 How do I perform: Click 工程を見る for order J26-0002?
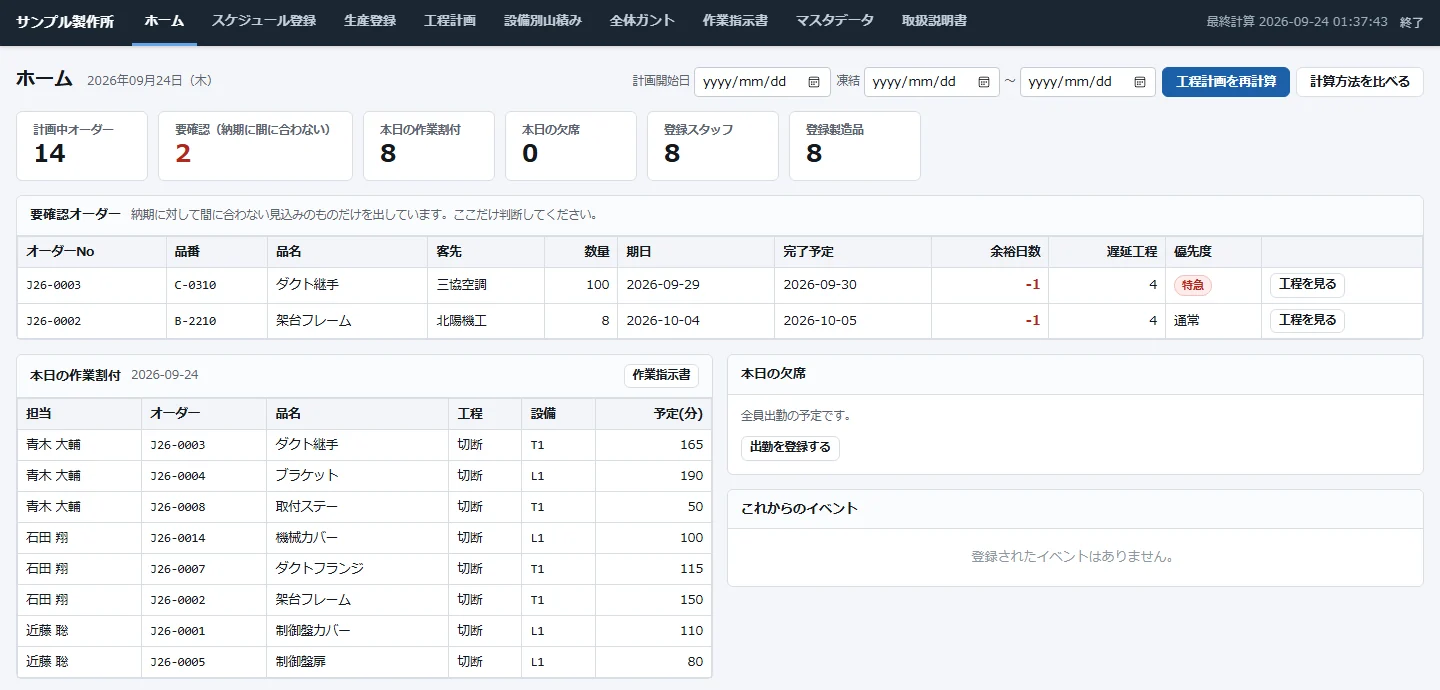1307,321
